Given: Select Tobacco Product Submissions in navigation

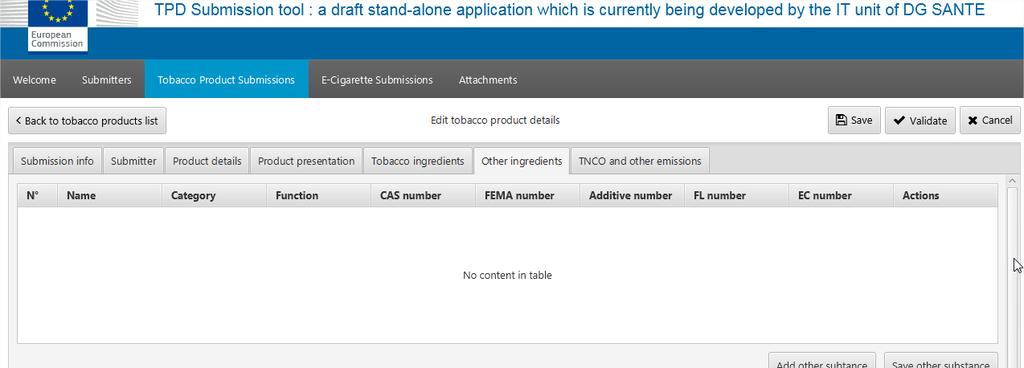Looking at the screenshot, I should click(x=226, y=80).
